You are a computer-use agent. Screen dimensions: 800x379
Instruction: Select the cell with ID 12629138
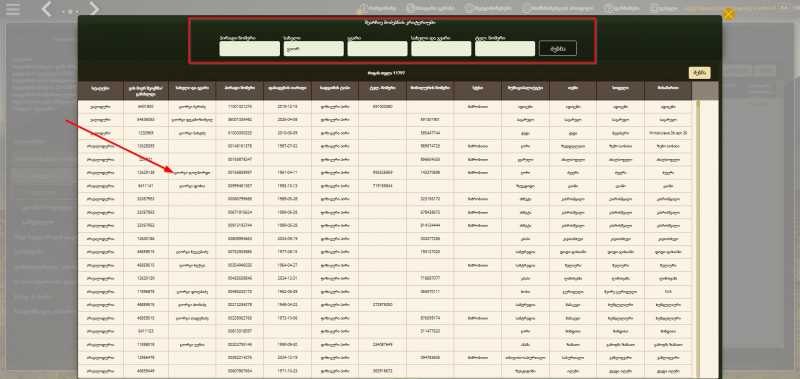click(x=145, y=173)
